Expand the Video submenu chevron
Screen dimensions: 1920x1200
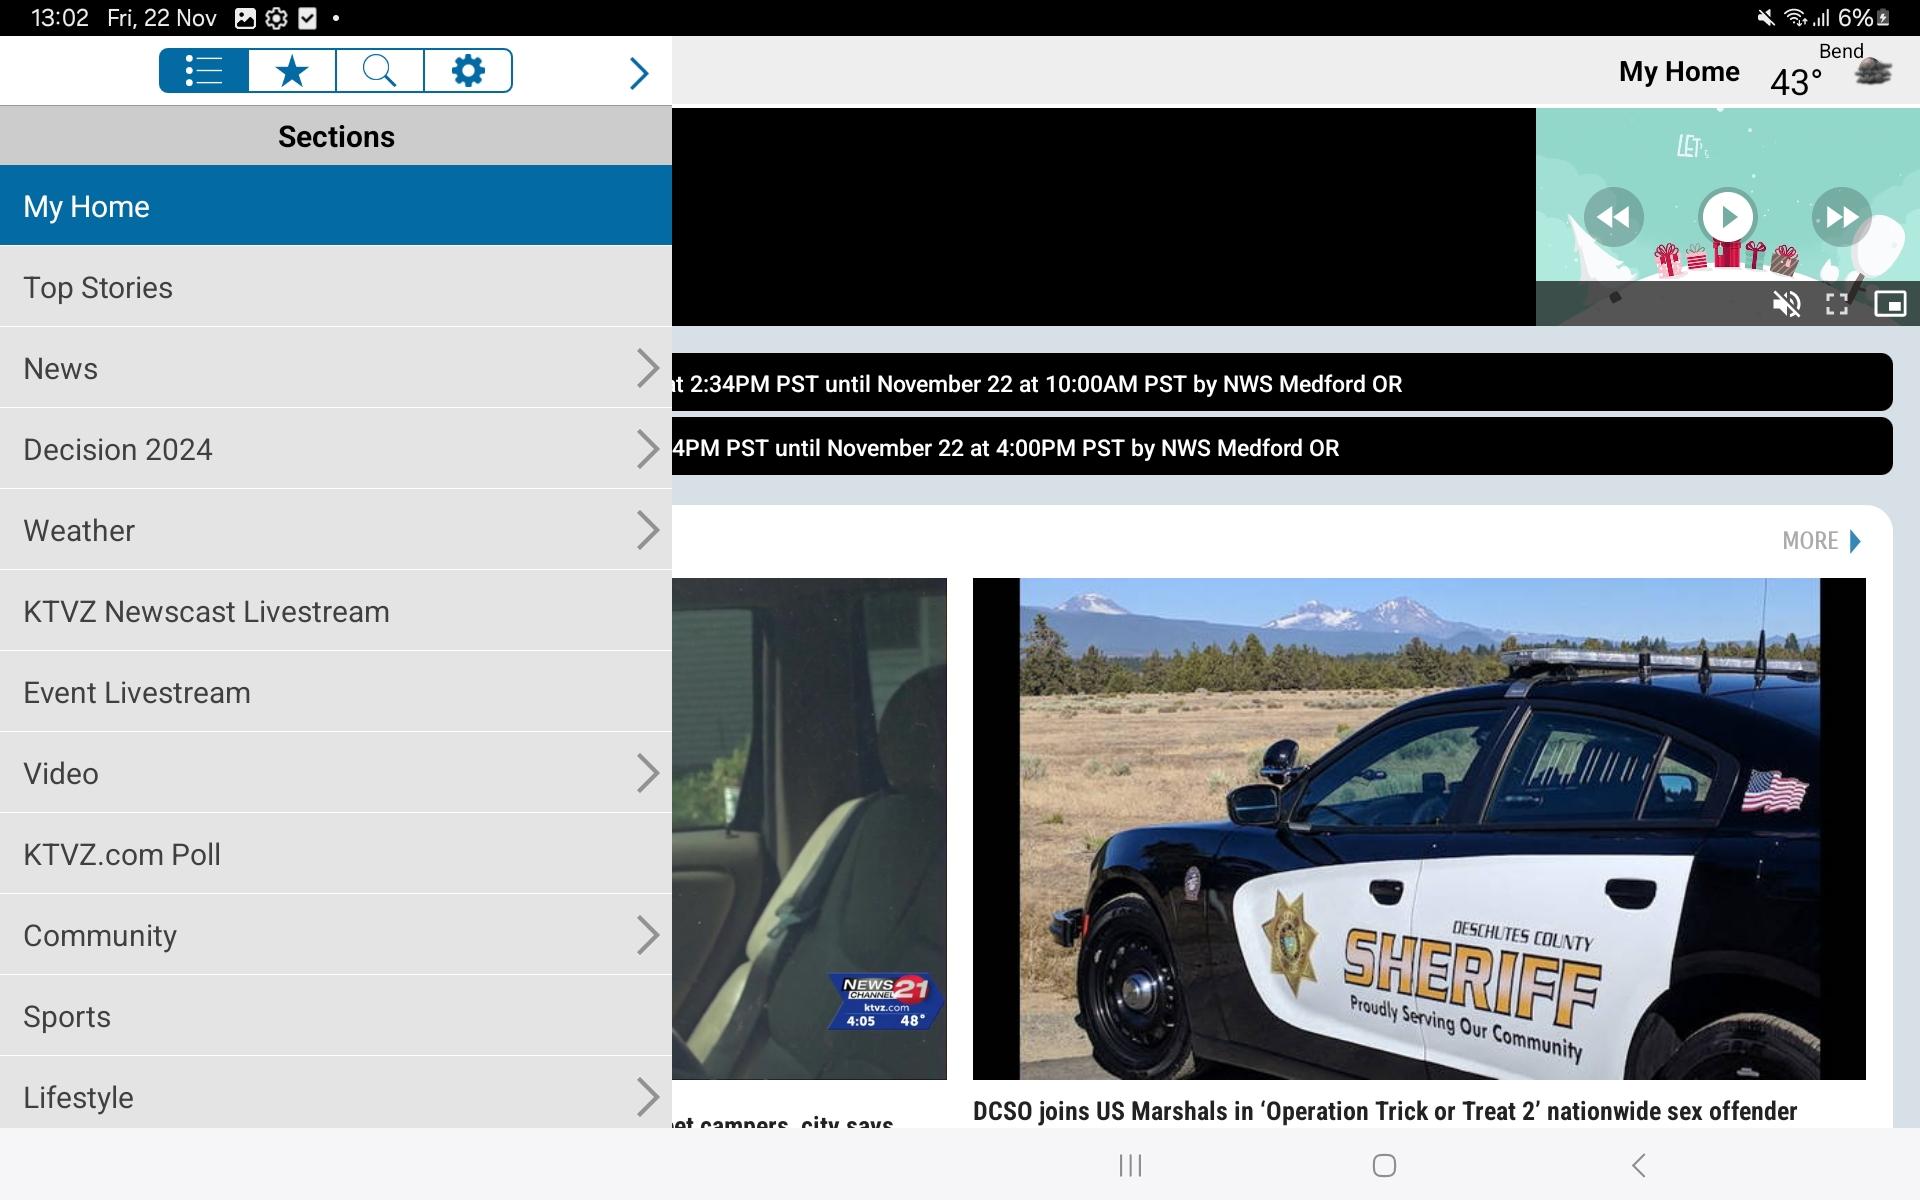648,773
